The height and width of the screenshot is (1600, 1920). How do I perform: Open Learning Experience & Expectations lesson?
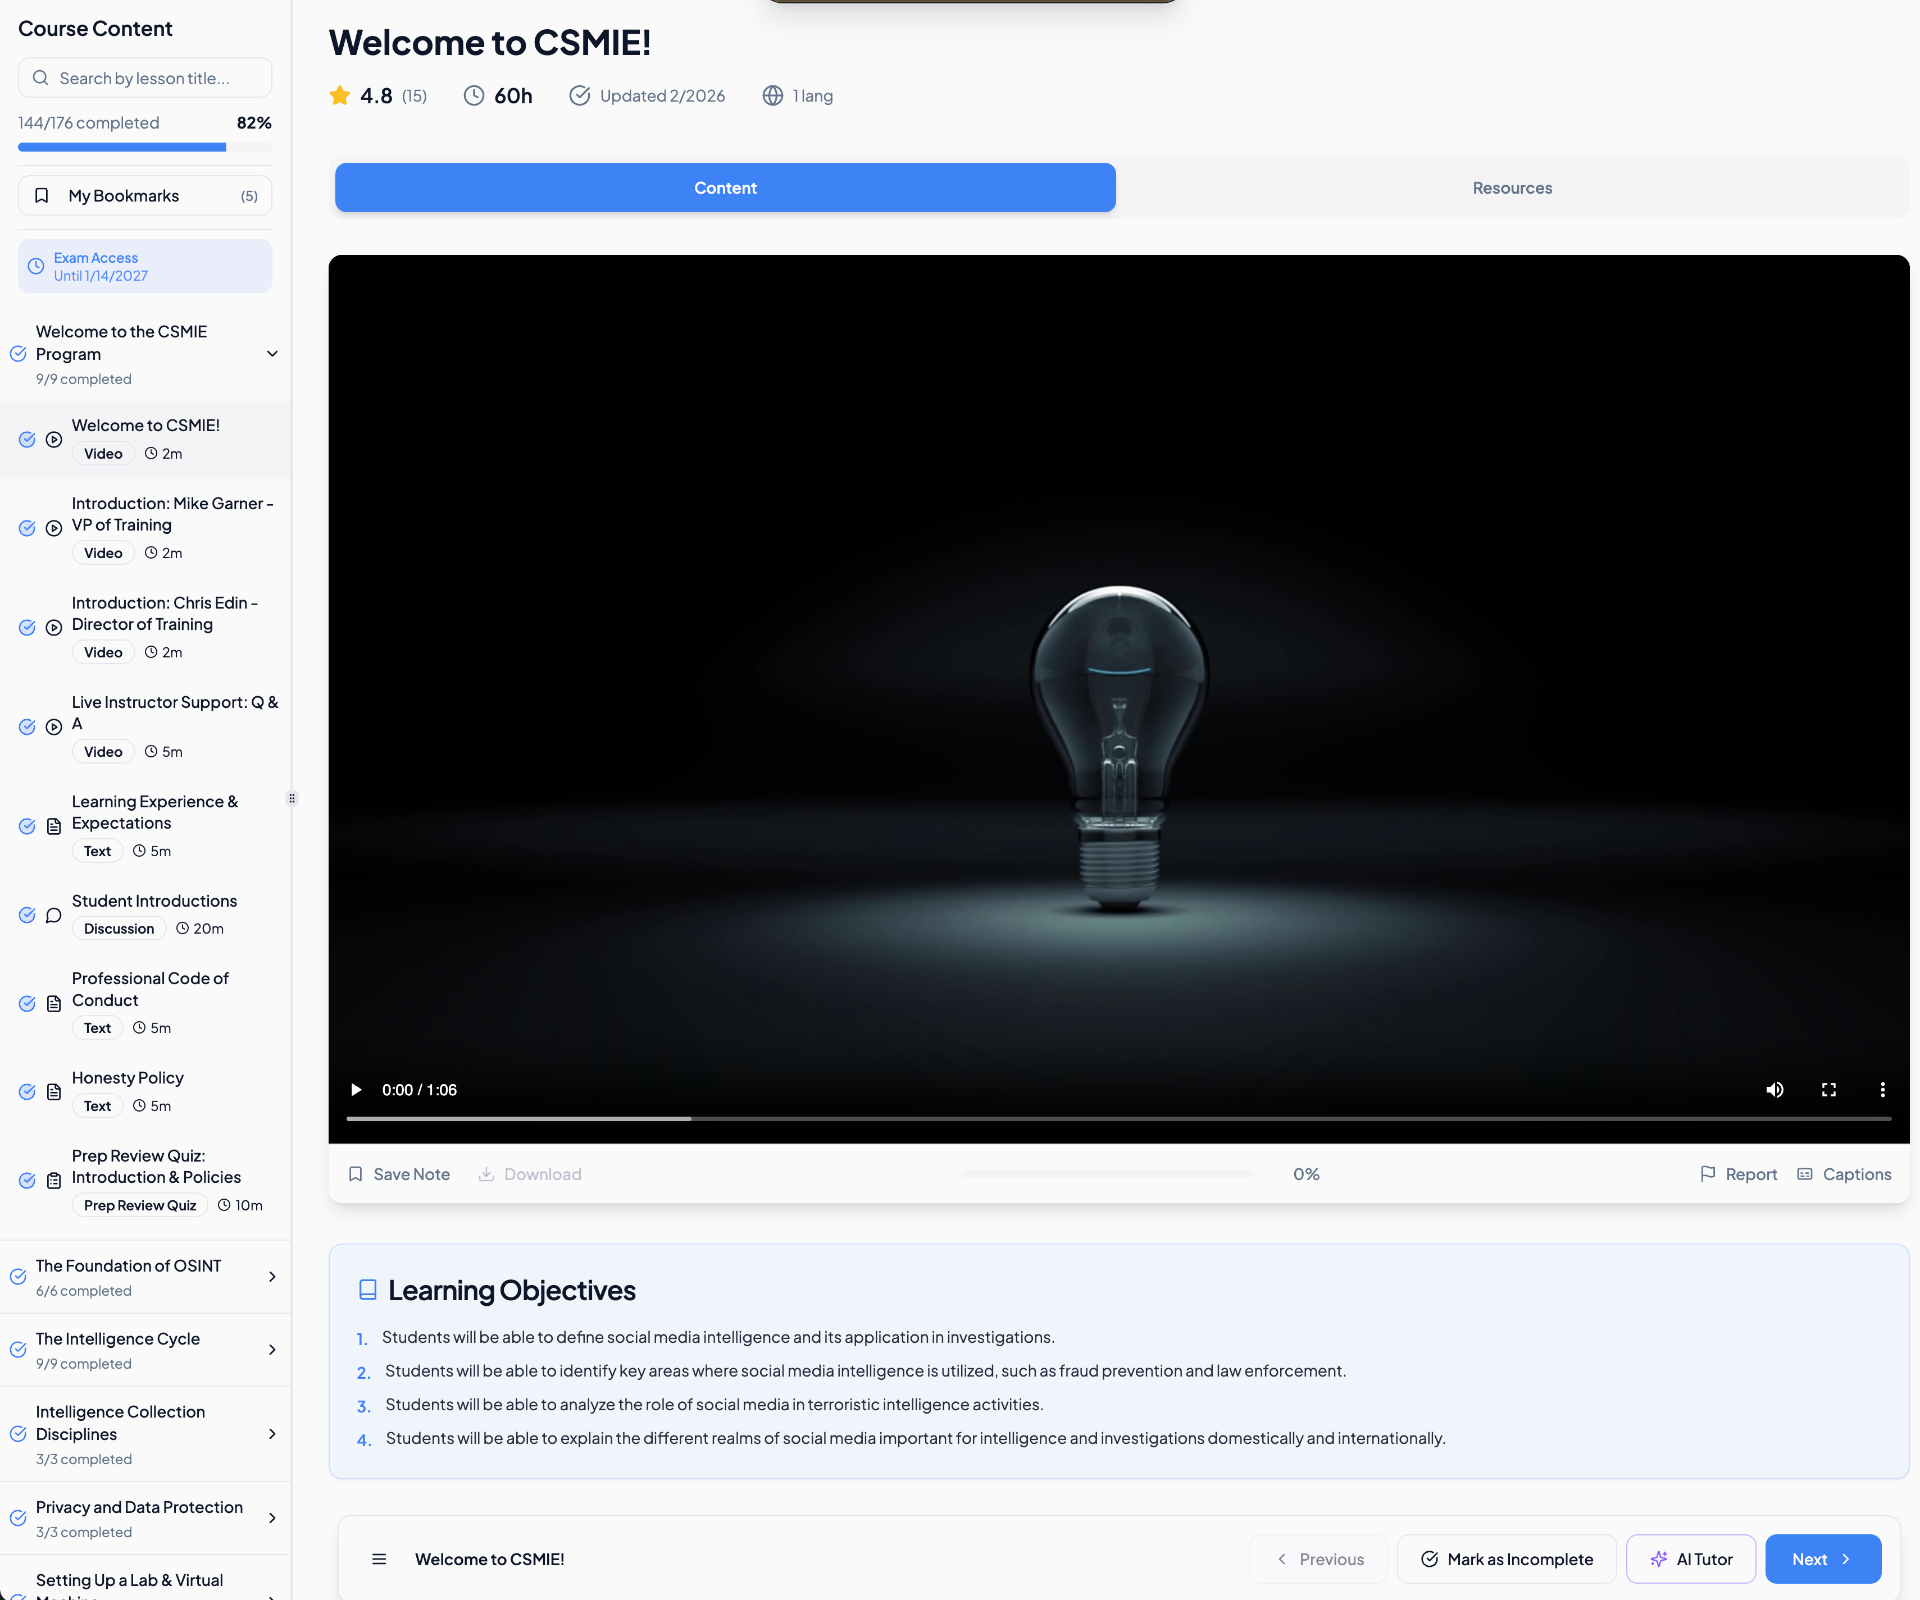pyautogui.click(x=145, y=825)
